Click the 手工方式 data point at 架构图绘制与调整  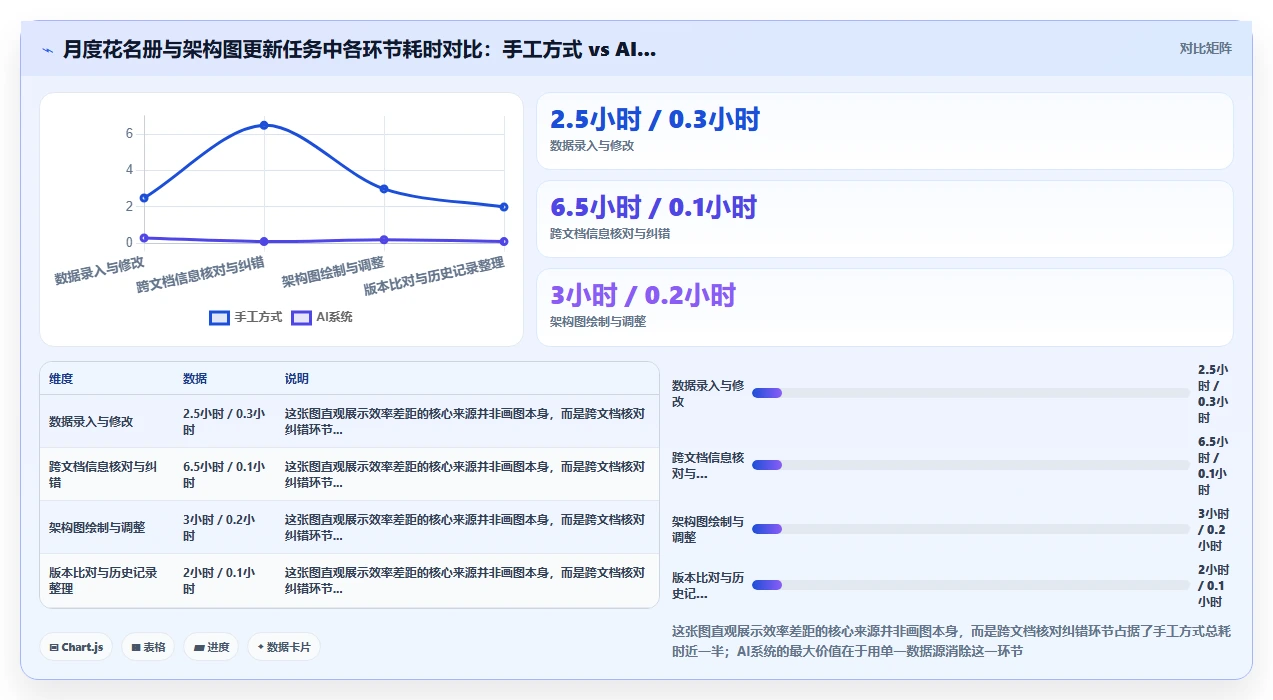(384, 189)
